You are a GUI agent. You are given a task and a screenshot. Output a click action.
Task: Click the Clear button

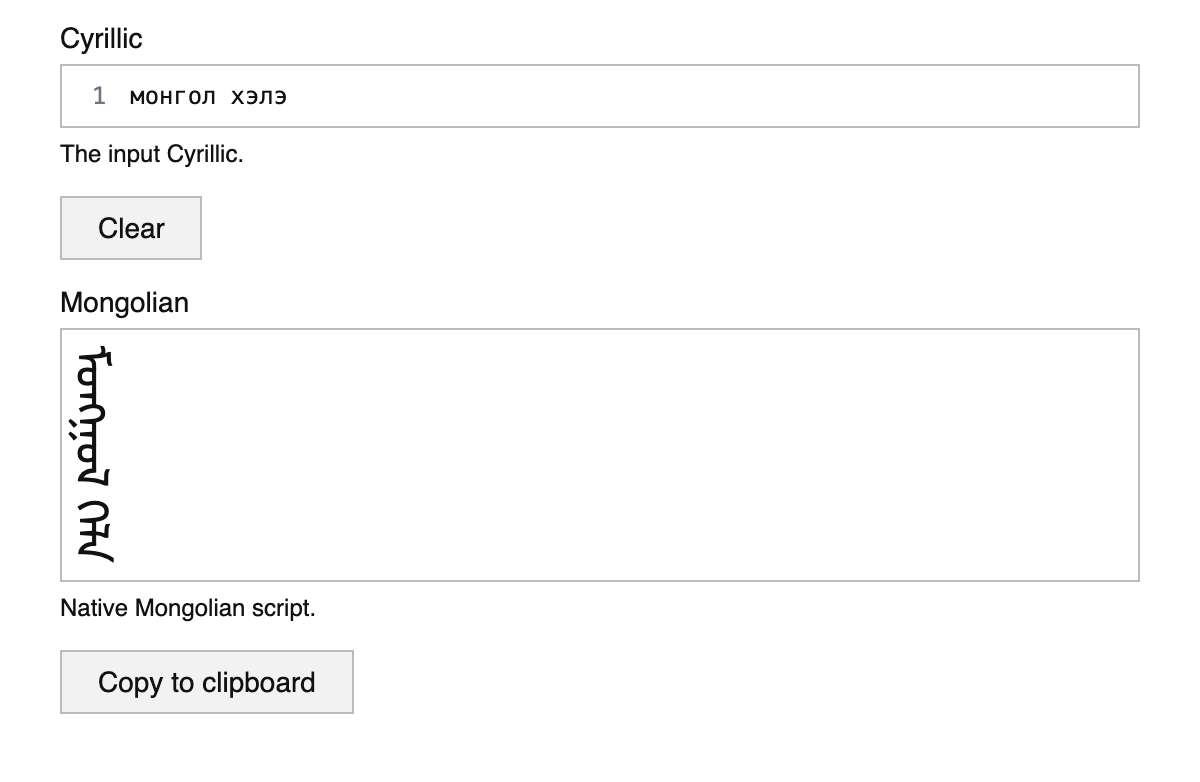(x=131, y=228)
